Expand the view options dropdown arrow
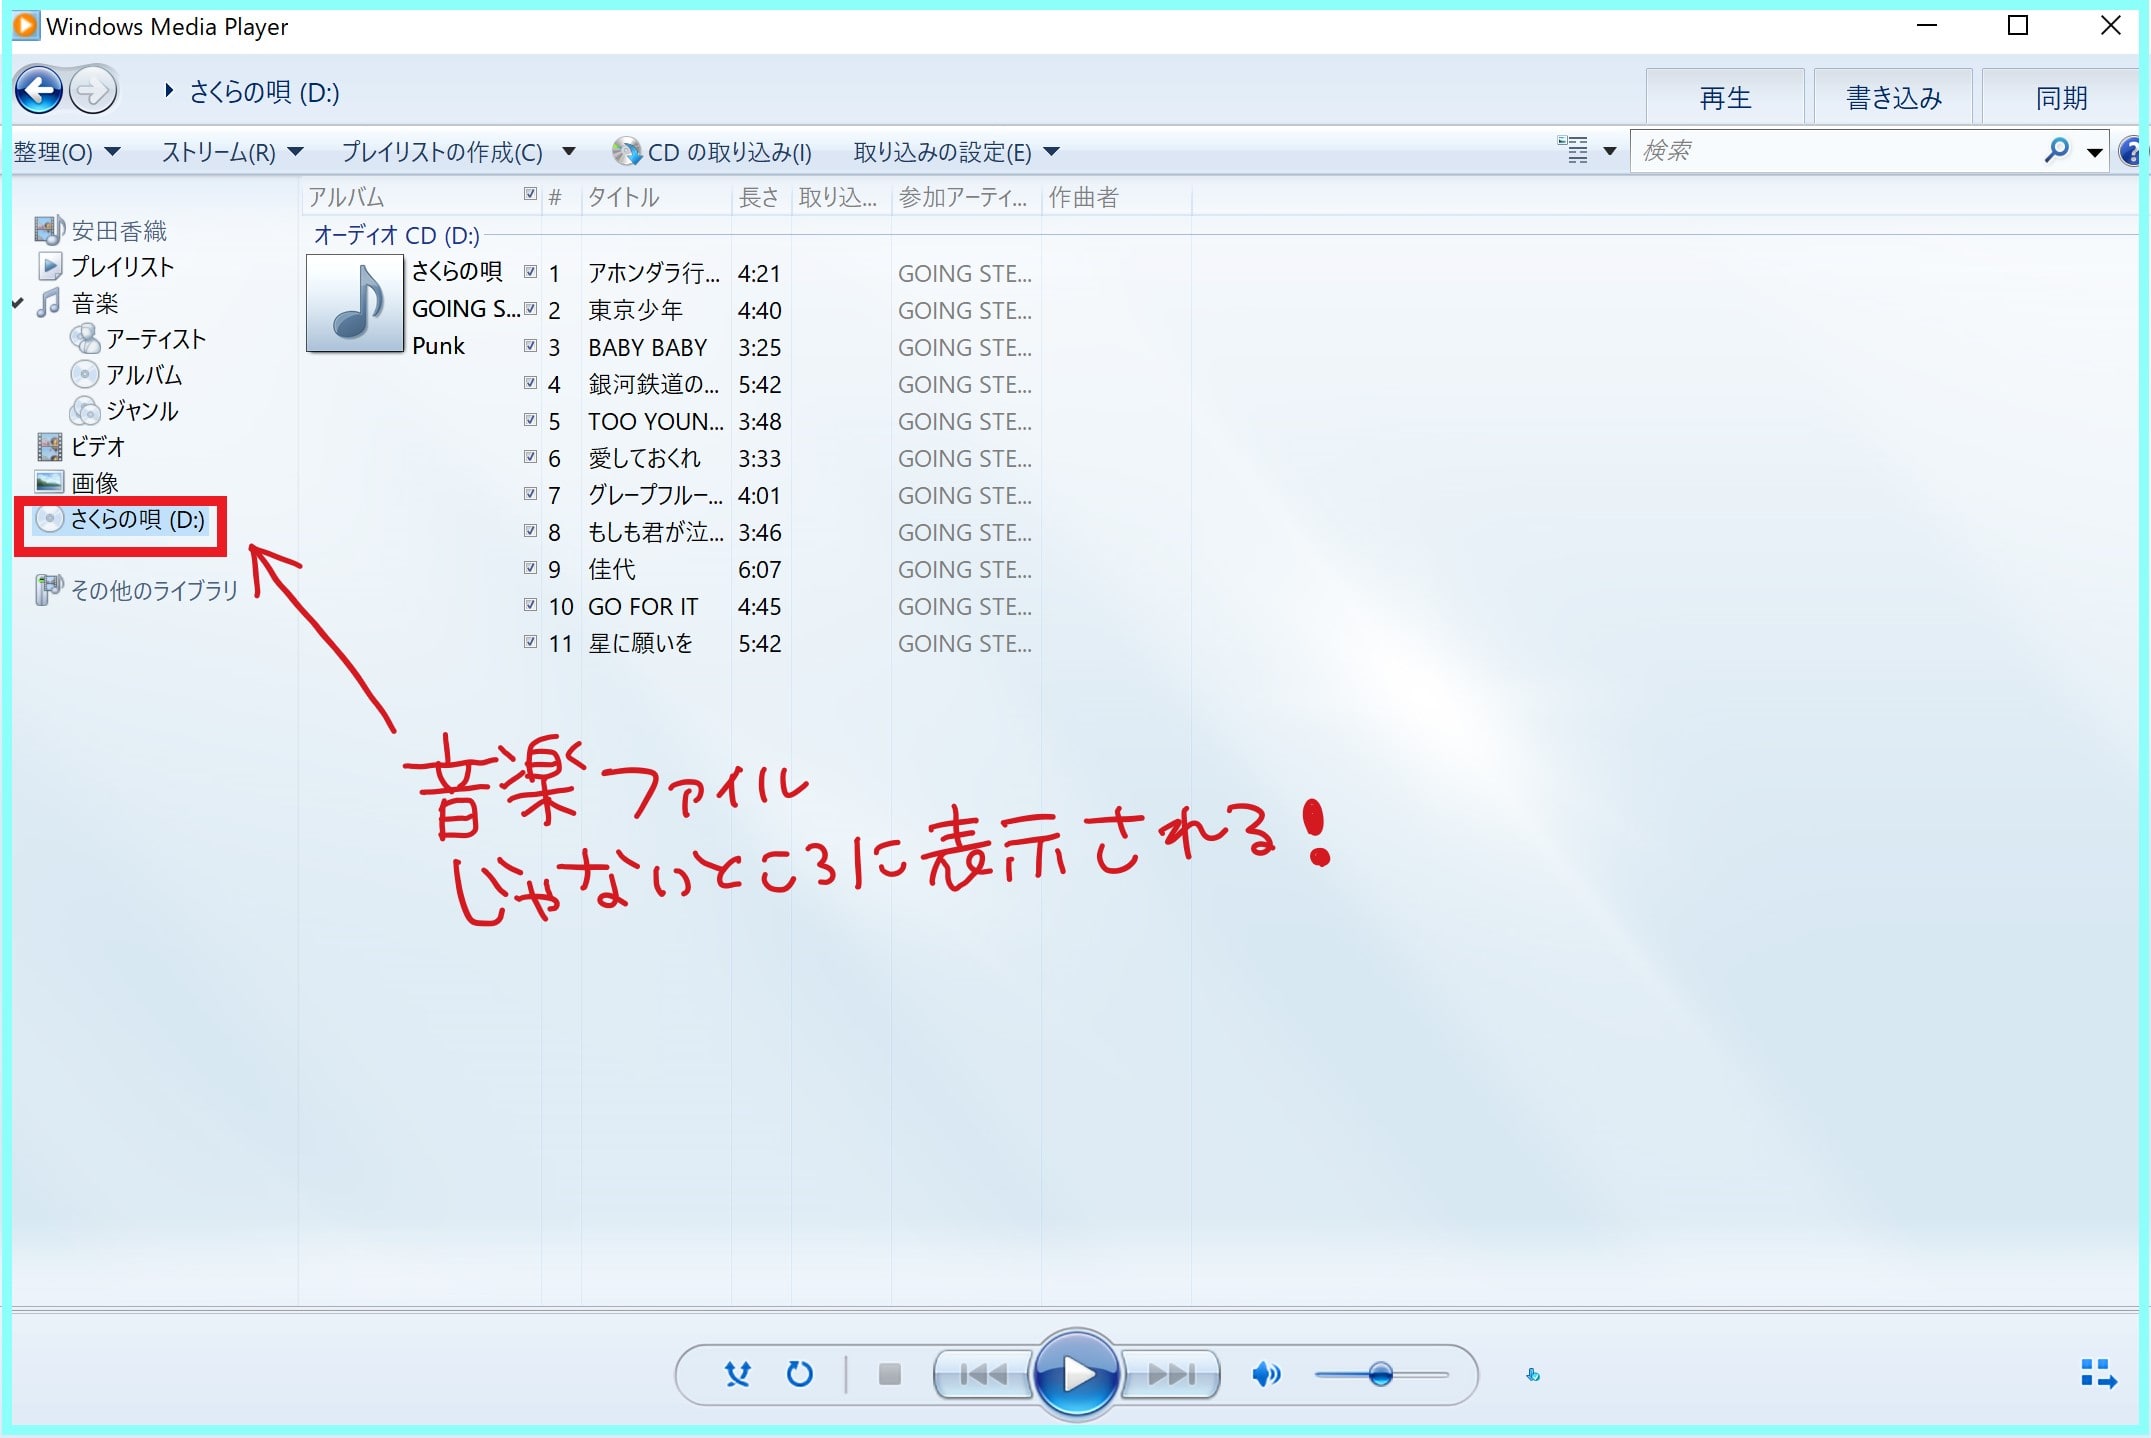The height and width of the screenshot is (1438, 2151). point(1610,152)
